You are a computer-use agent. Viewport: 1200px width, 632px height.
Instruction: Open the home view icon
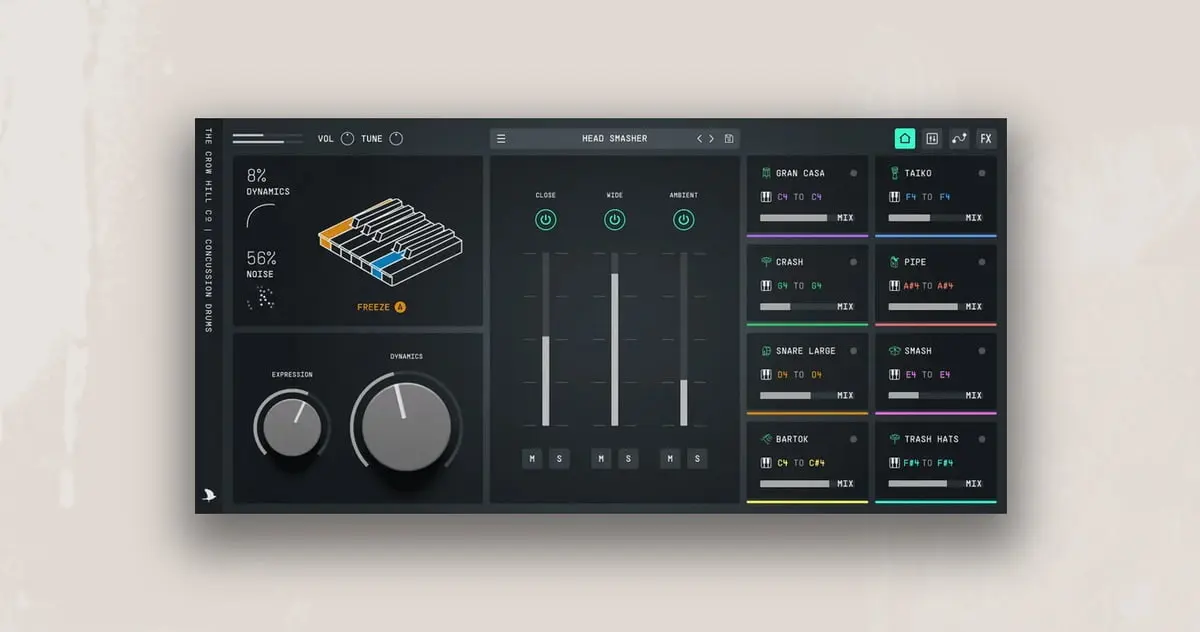pos(905,139)
